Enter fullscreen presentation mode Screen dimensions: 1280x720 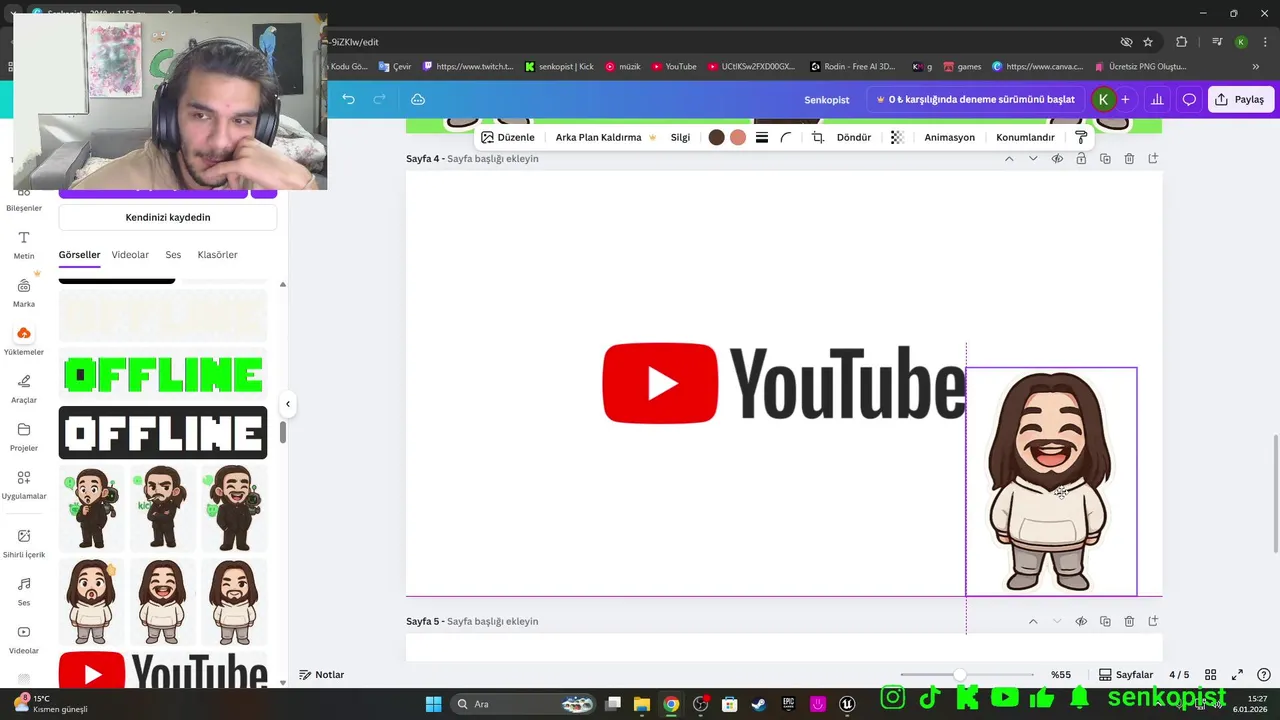pyautogui.click(x=1237, y=675)
